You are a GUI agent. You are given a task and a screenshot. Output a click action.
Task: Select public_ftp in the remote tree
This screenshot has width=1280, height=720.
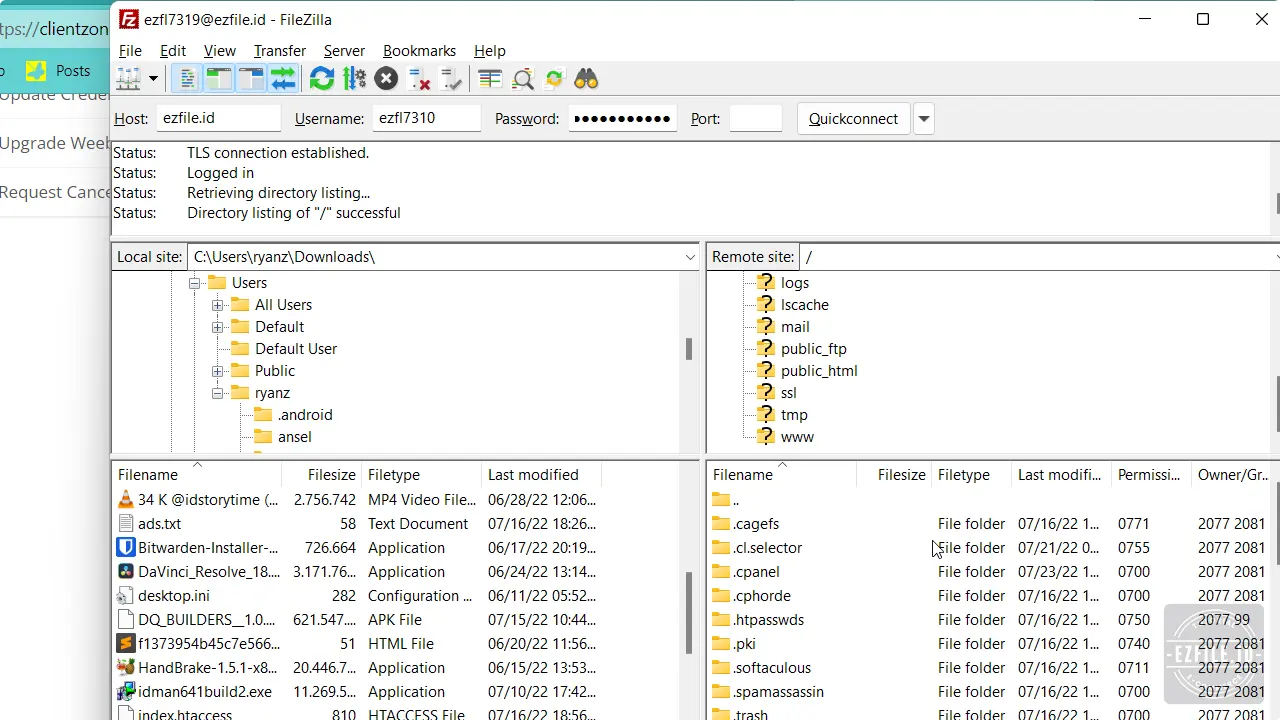814,349
